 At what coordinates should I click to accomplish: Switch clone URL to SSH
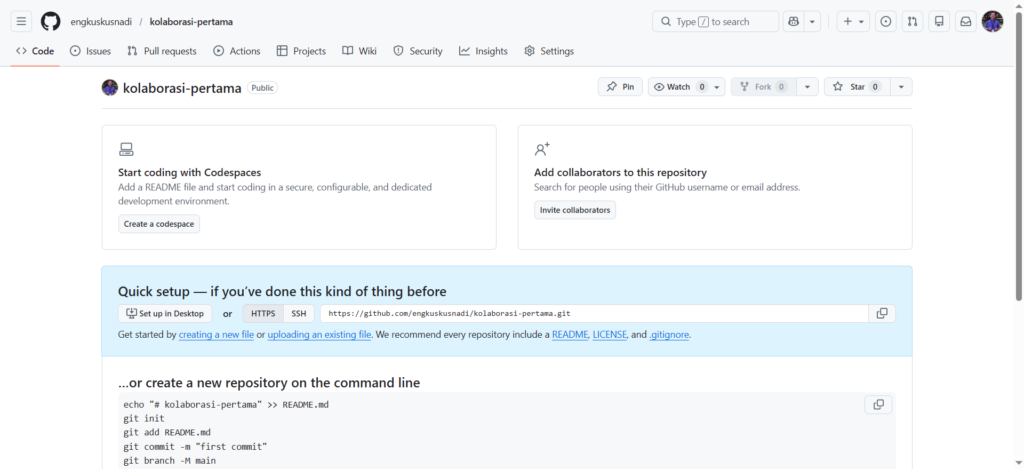(x=298, y=313)
